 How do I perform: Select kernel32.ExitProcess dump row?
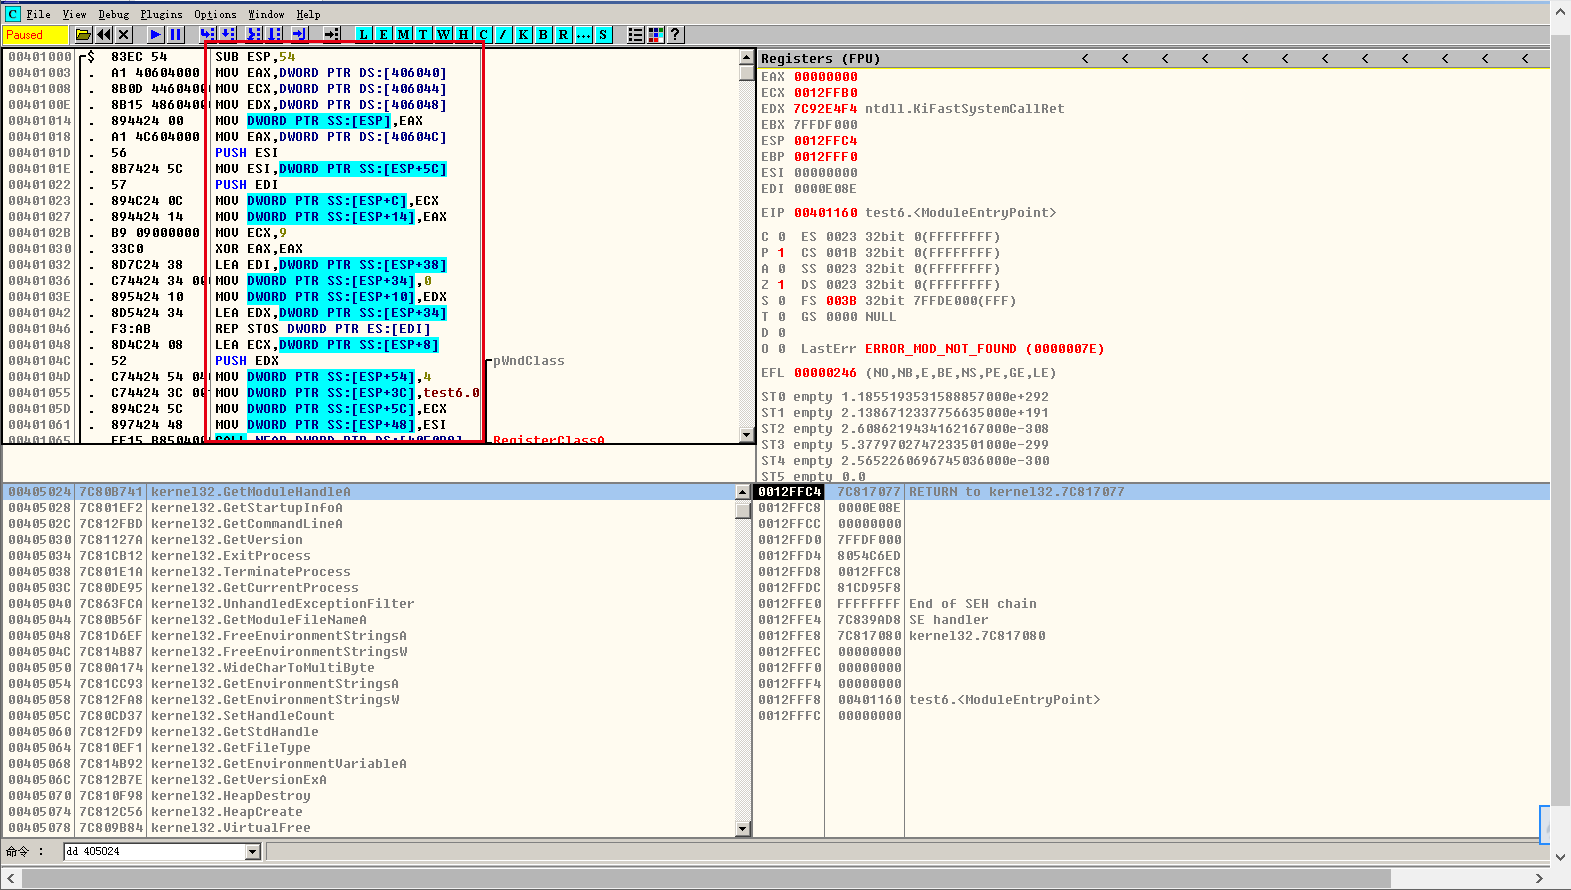369,556
